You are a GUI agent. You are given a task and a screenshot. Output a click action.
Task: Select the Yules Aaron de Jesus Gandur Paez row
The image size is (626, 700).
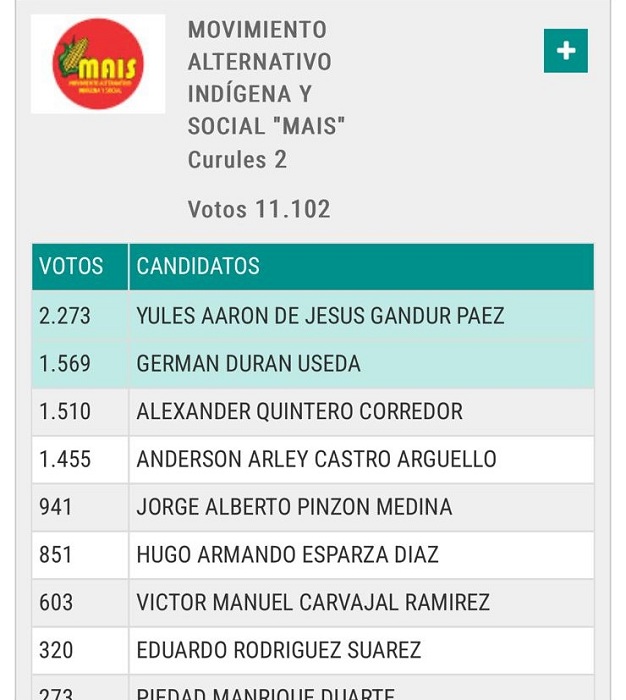313,316
